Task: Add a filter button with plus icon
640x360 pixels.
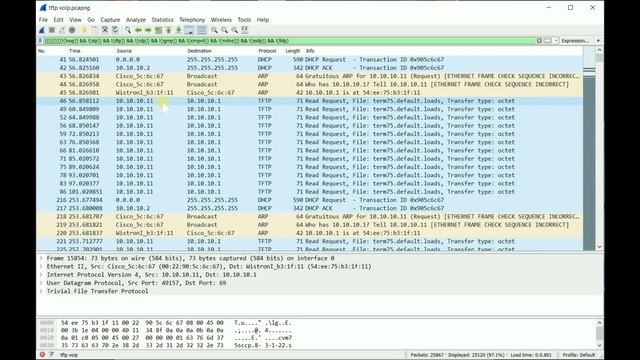Action: (598, 41)
